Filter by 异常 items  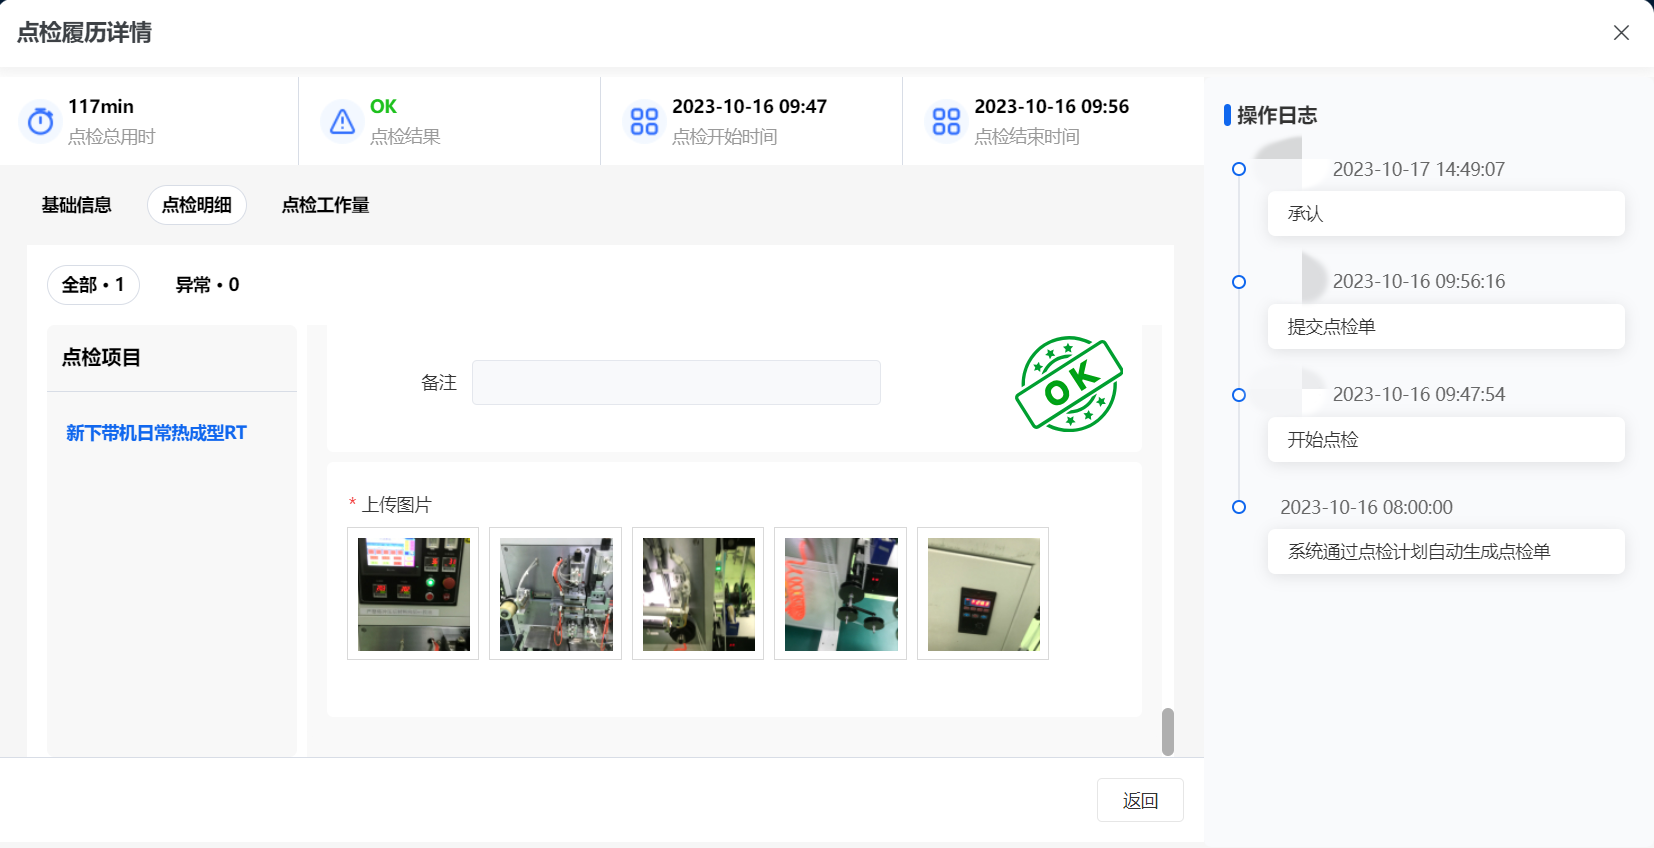coord(207,285)
